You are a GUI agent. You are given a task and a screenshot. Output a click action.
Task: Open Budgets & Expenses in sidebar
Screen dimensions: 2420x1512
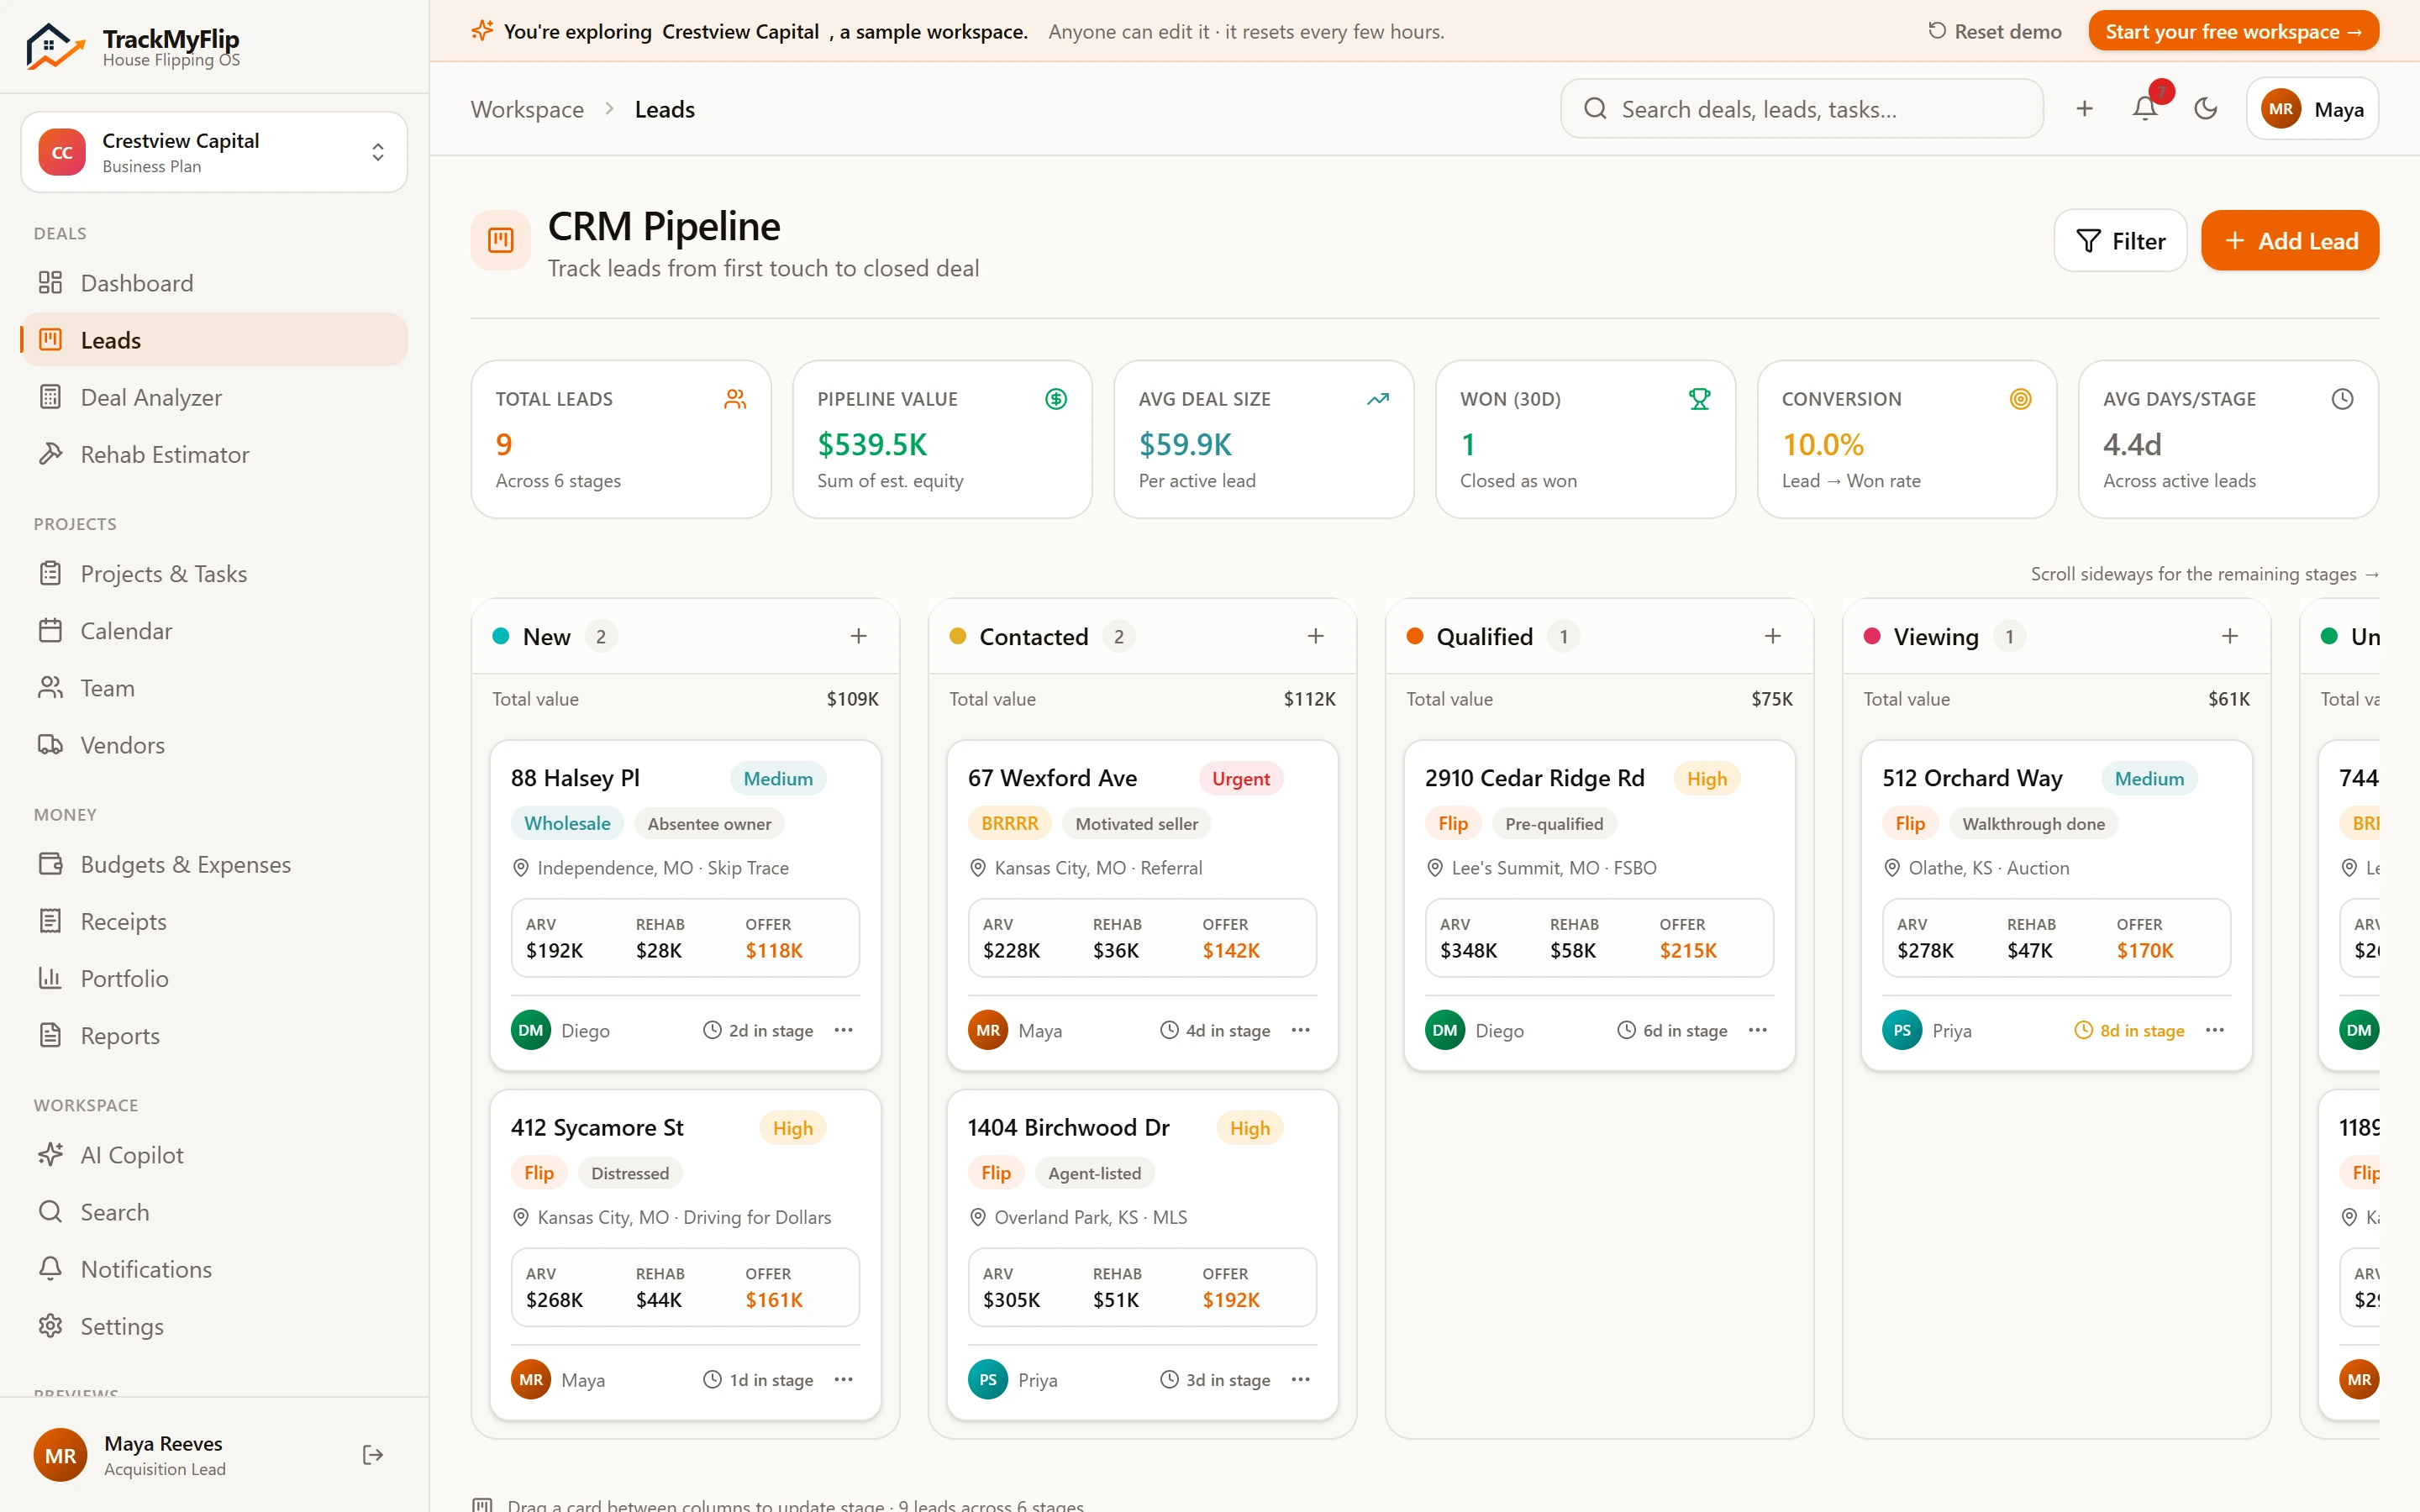[x=214, y=864]
